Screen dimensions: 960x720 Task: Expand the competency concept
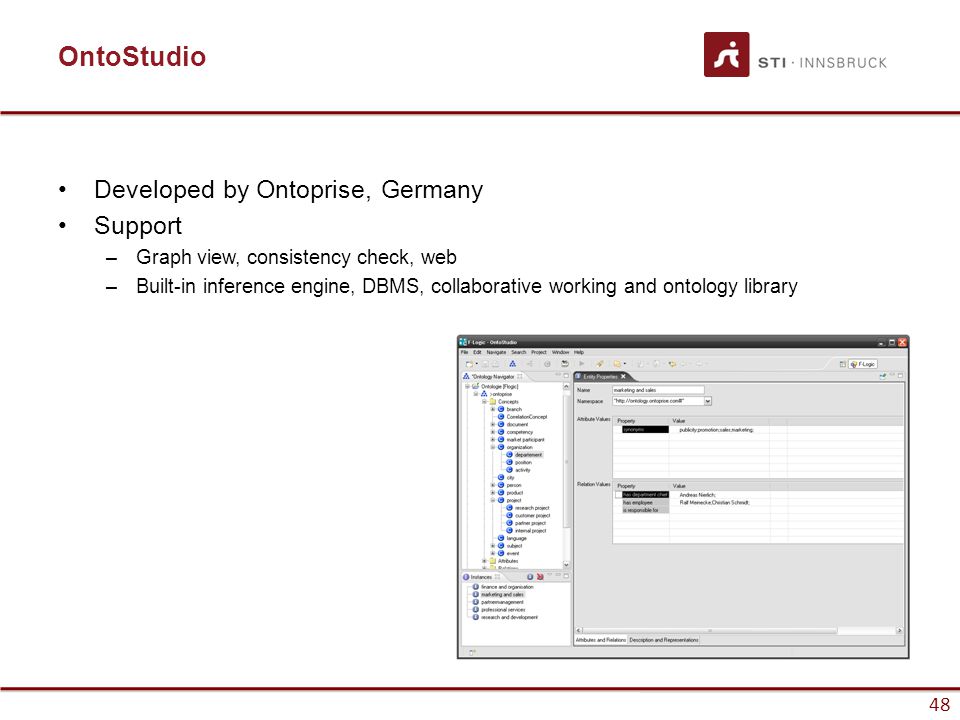click(x=493, y=432)
